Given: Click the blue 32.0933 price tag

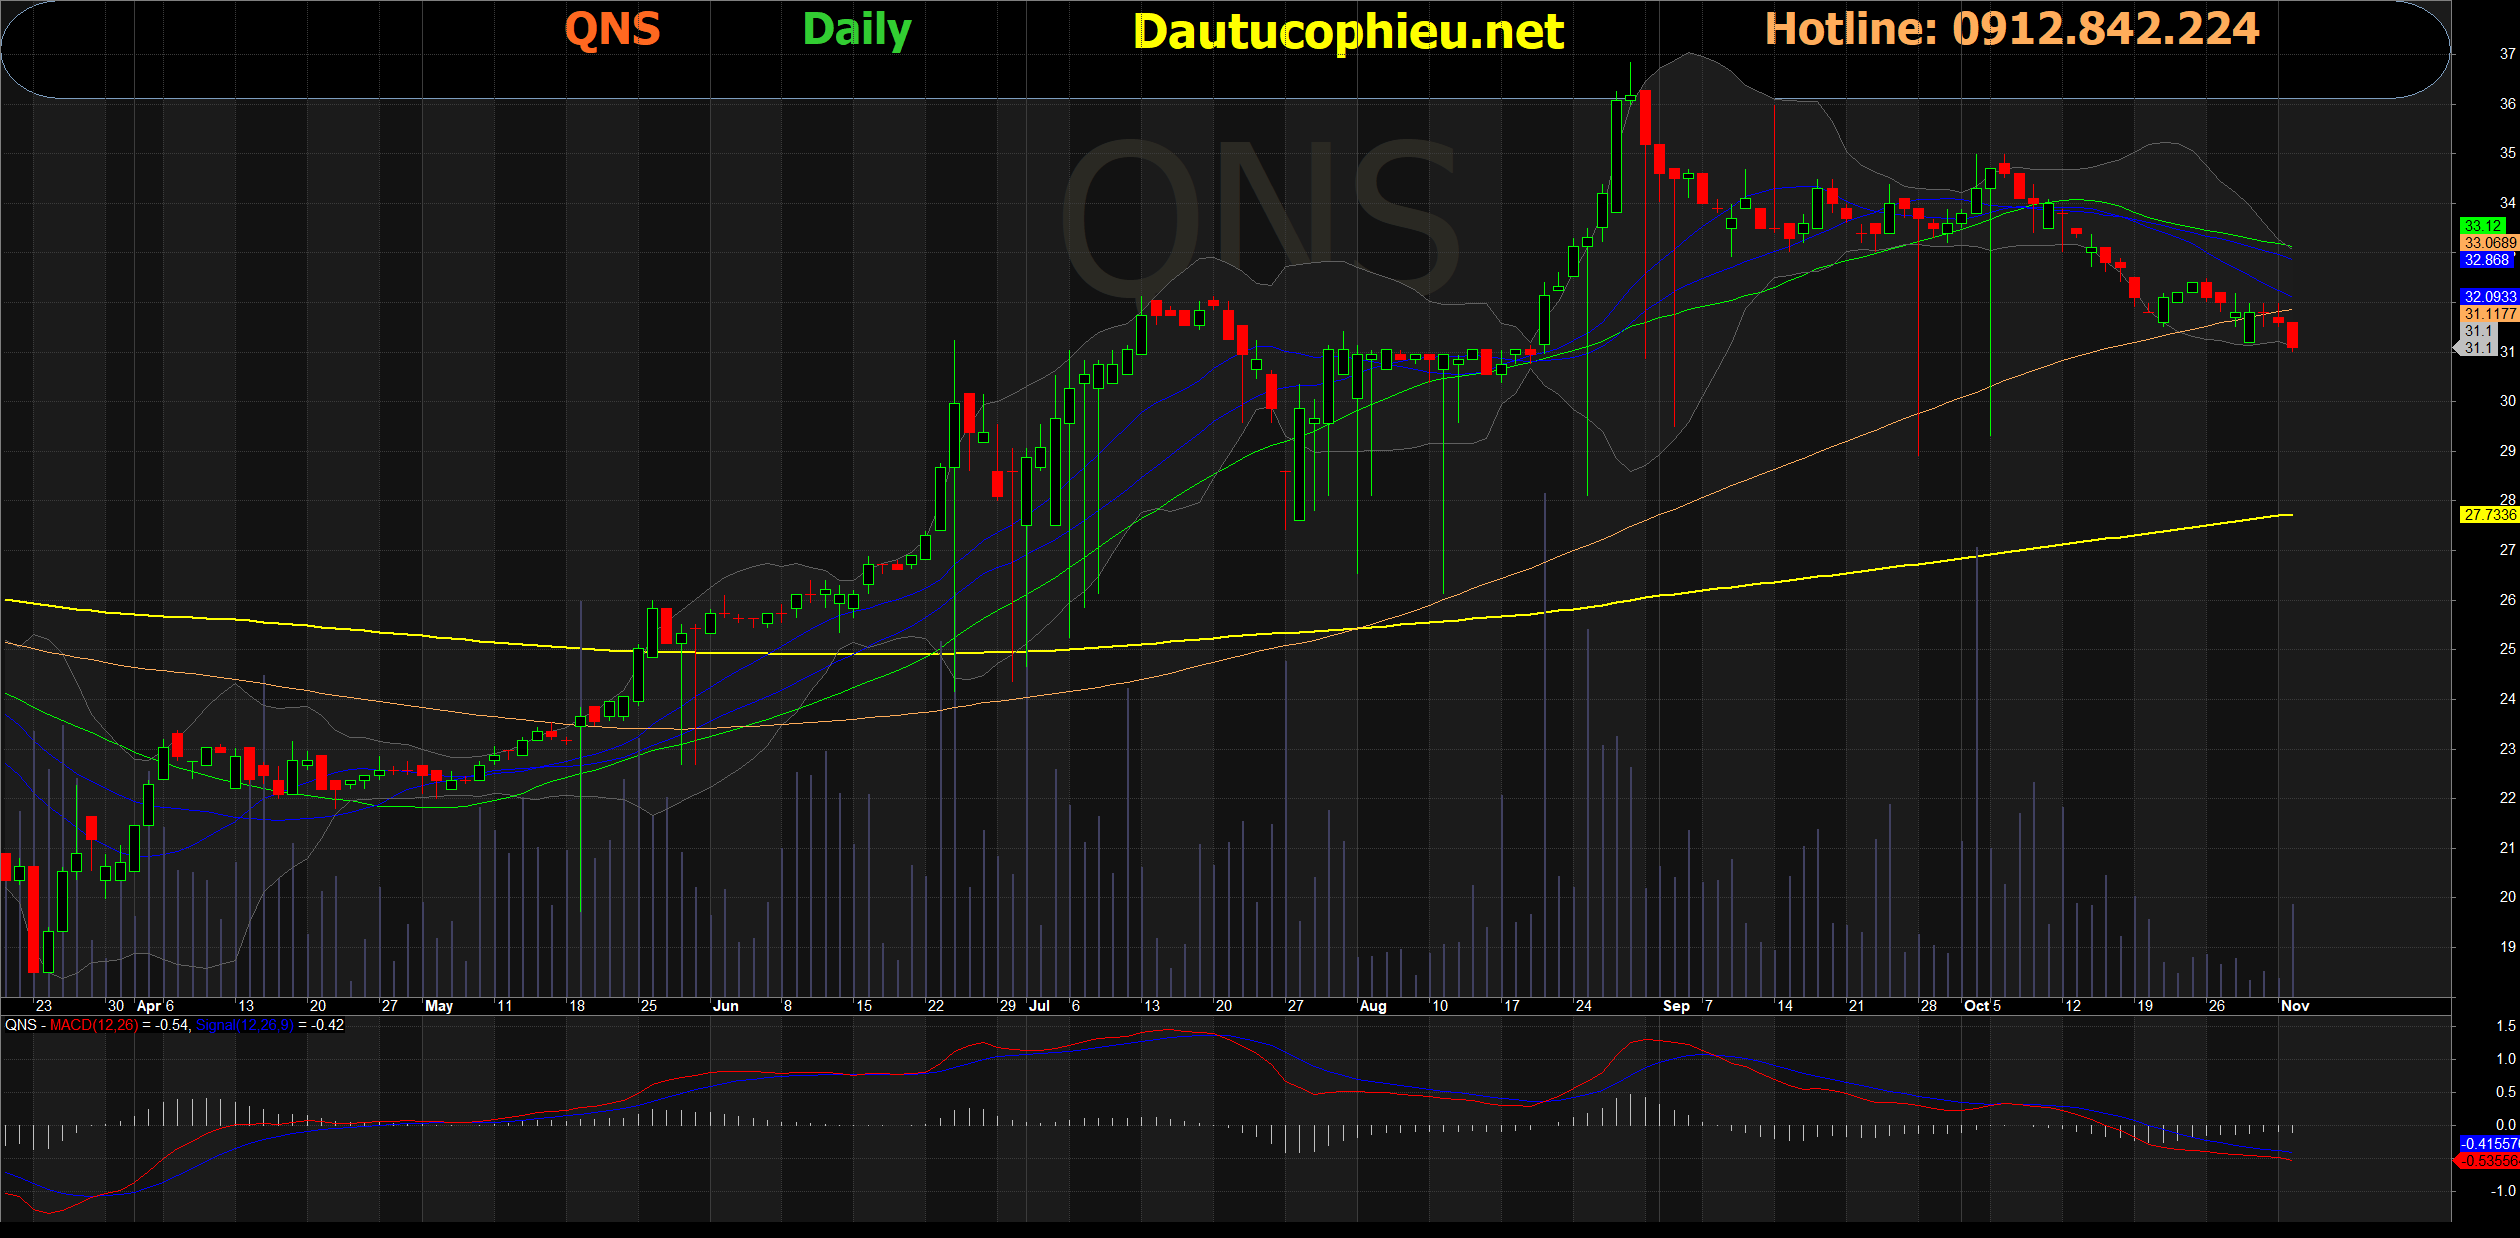Looking at the screenshot, I should point(2488,297).
